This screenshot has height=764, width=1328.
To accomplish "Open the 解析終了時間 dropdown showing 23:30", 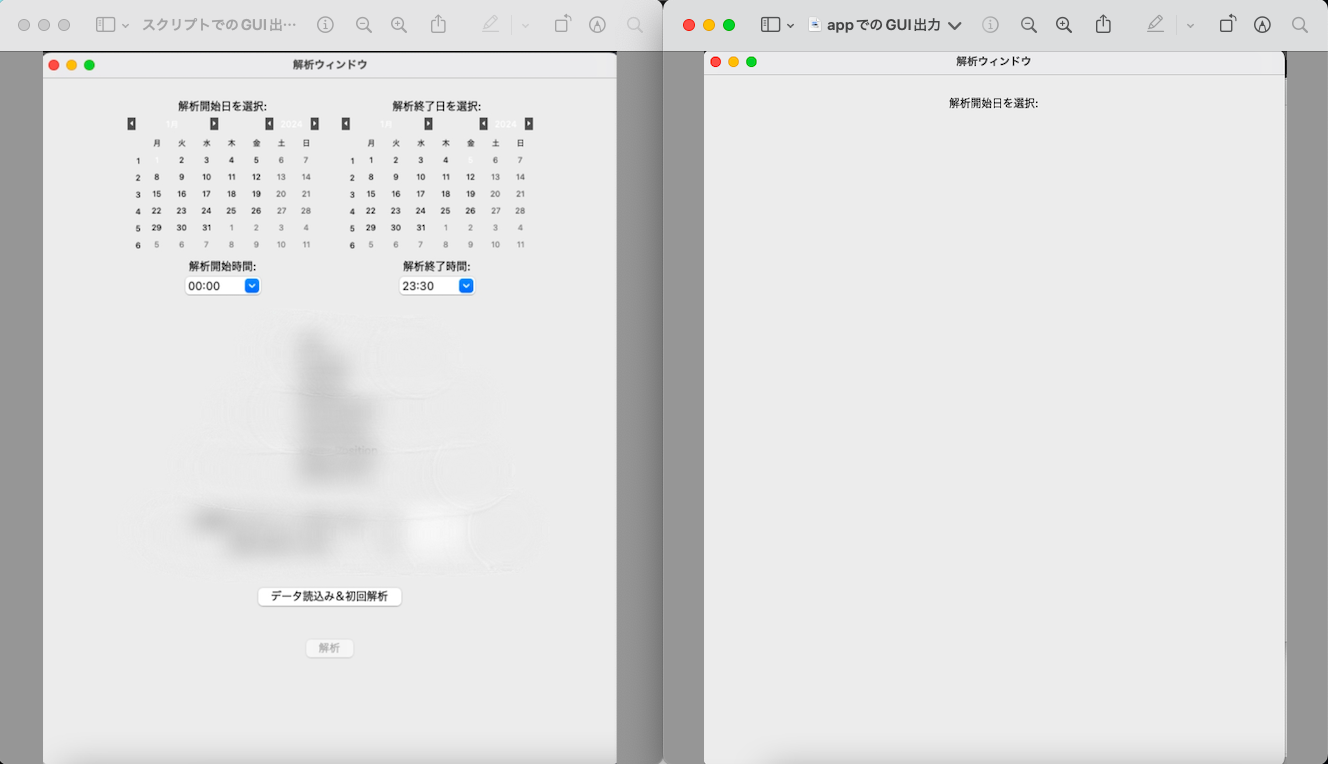I will [465, 285].
